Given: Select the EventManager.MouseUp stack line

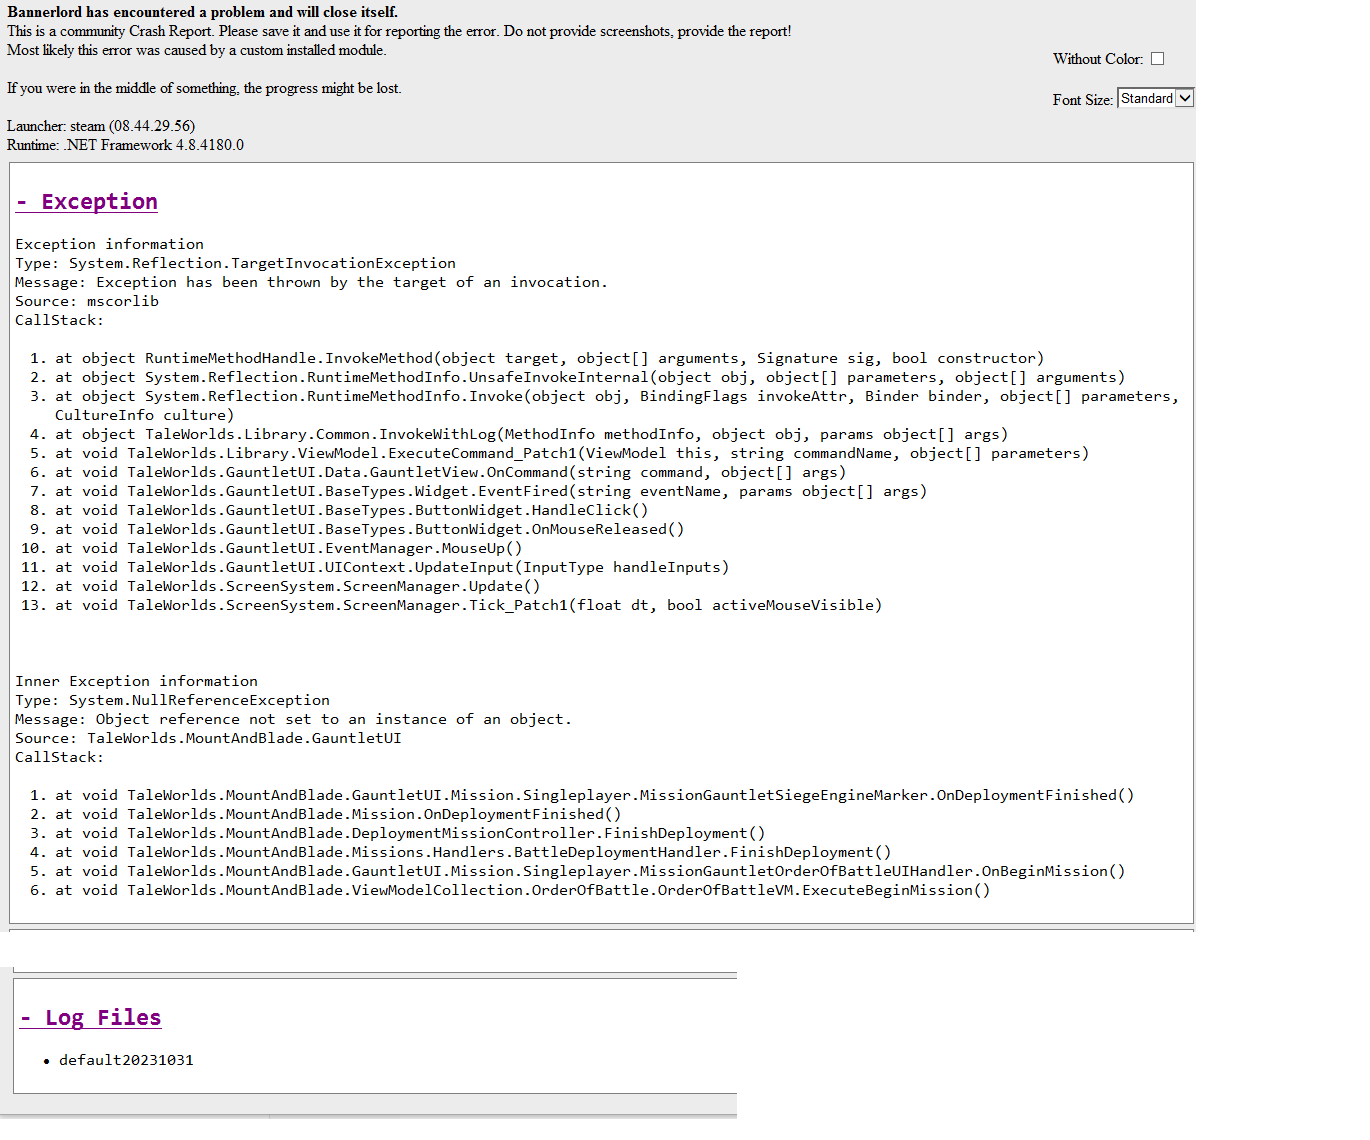Looking at the screenshot, I should pos(288,548).
